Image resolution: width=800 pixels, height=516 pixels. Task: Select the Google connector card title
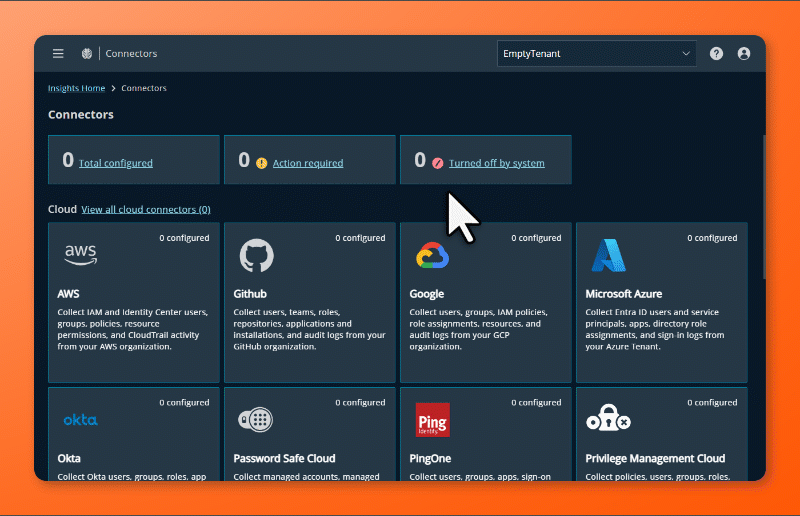pyautogui.click(x=427, y=294)
